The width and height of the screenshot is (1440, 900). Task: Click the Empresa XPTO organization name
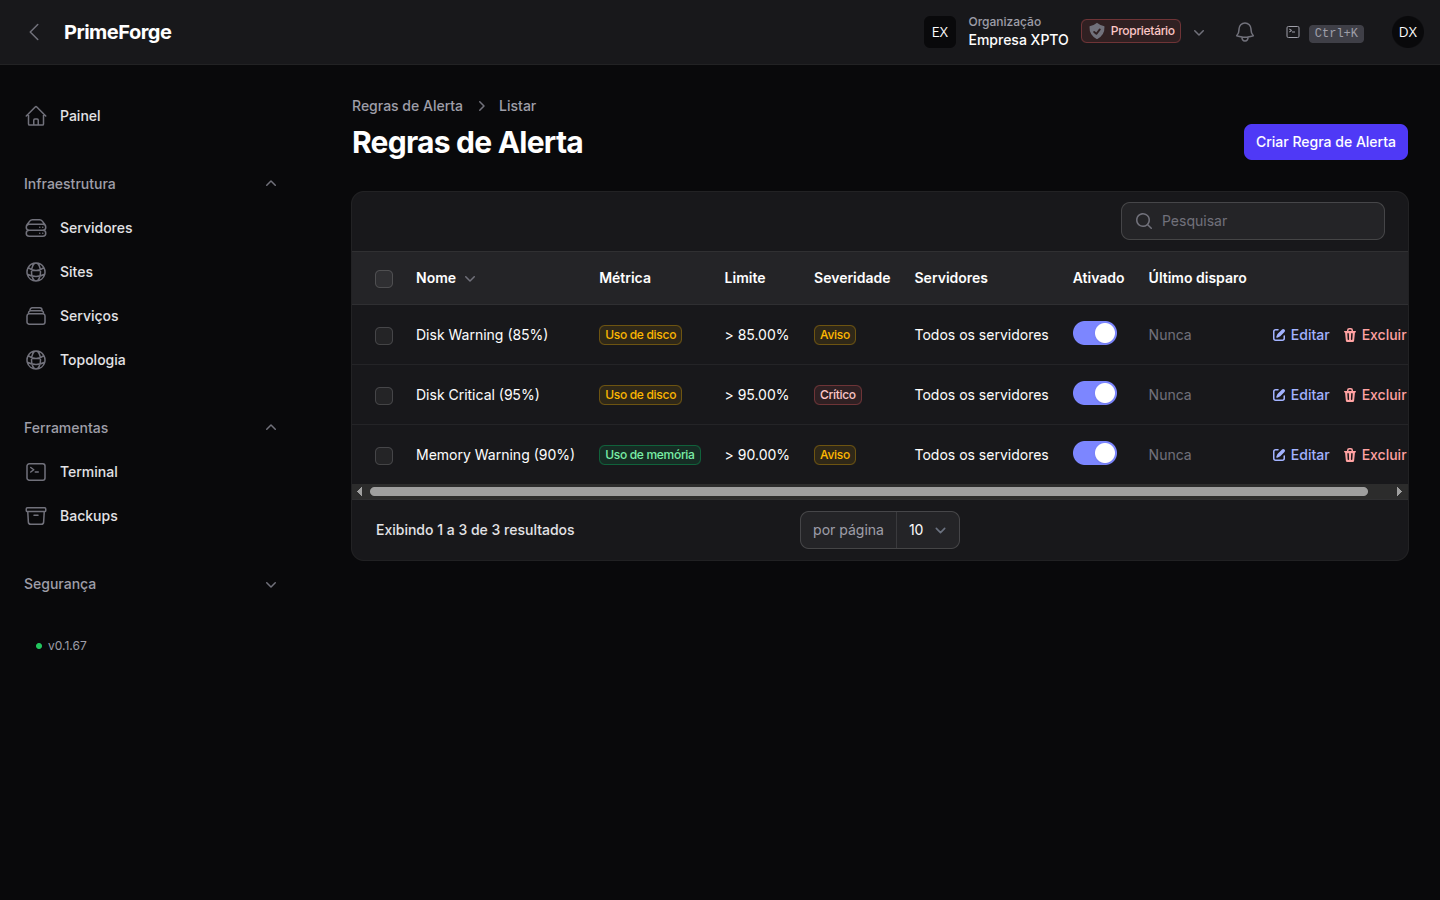tap(1018, 40)
